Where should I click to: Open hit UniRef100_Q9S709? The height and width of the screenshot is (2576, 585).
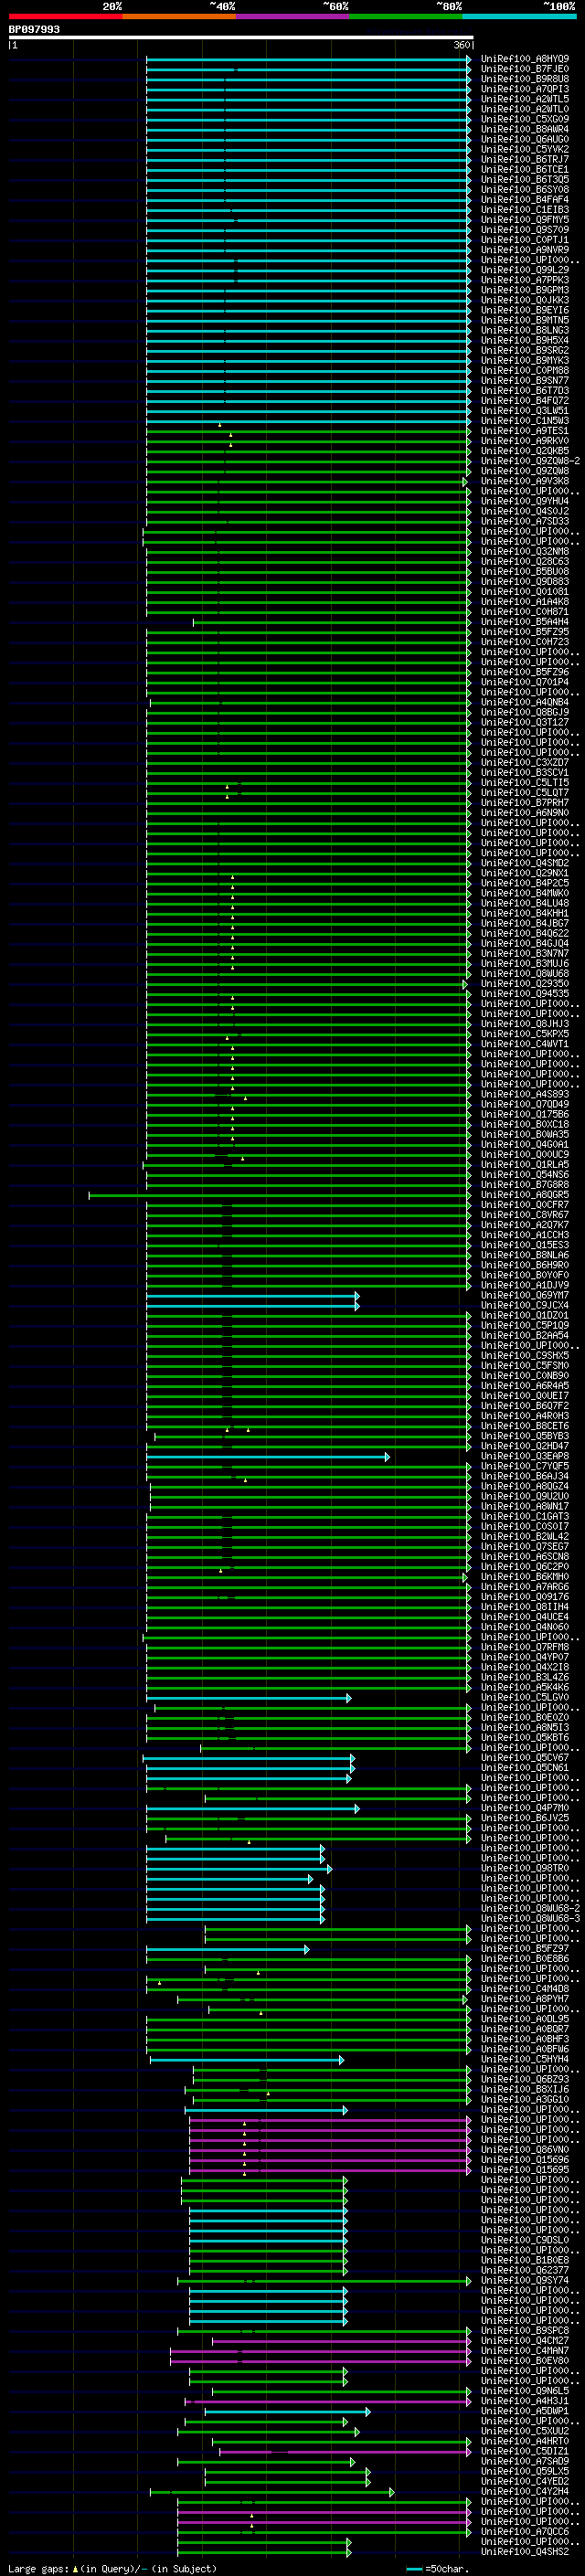point(525,230)
